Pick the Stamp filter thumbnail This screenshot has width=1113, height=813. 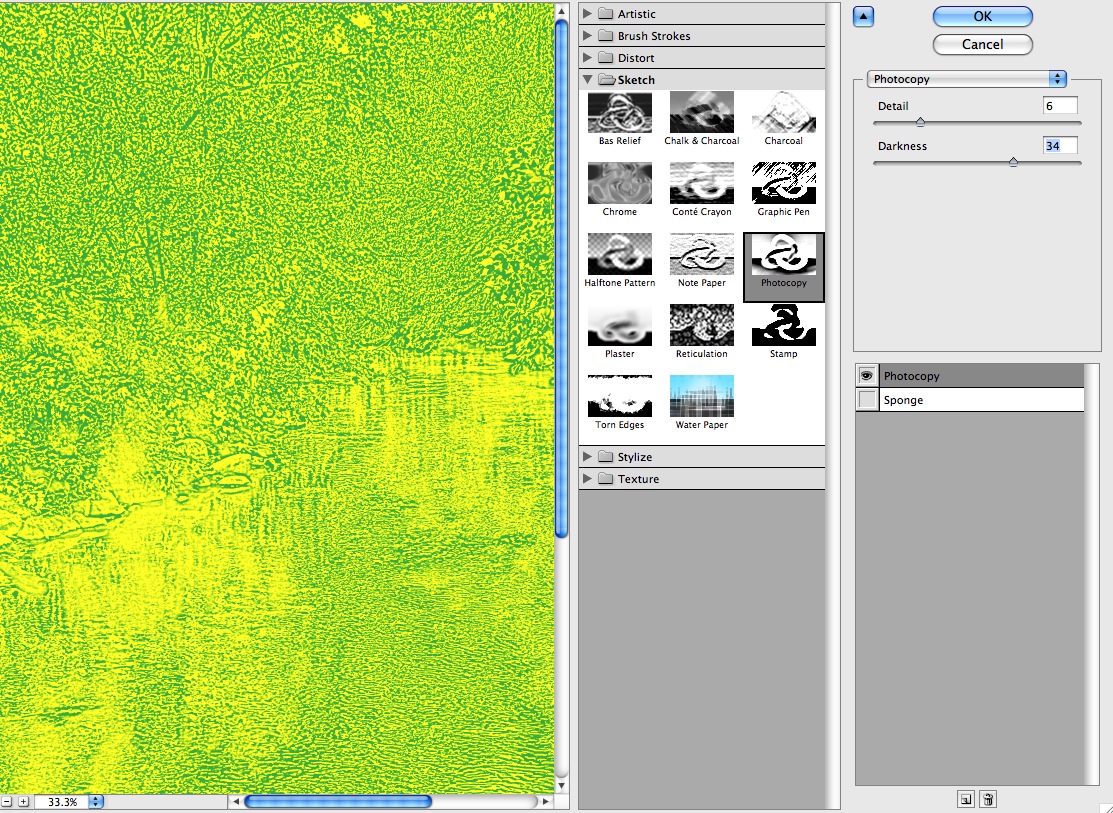(783, 325)
